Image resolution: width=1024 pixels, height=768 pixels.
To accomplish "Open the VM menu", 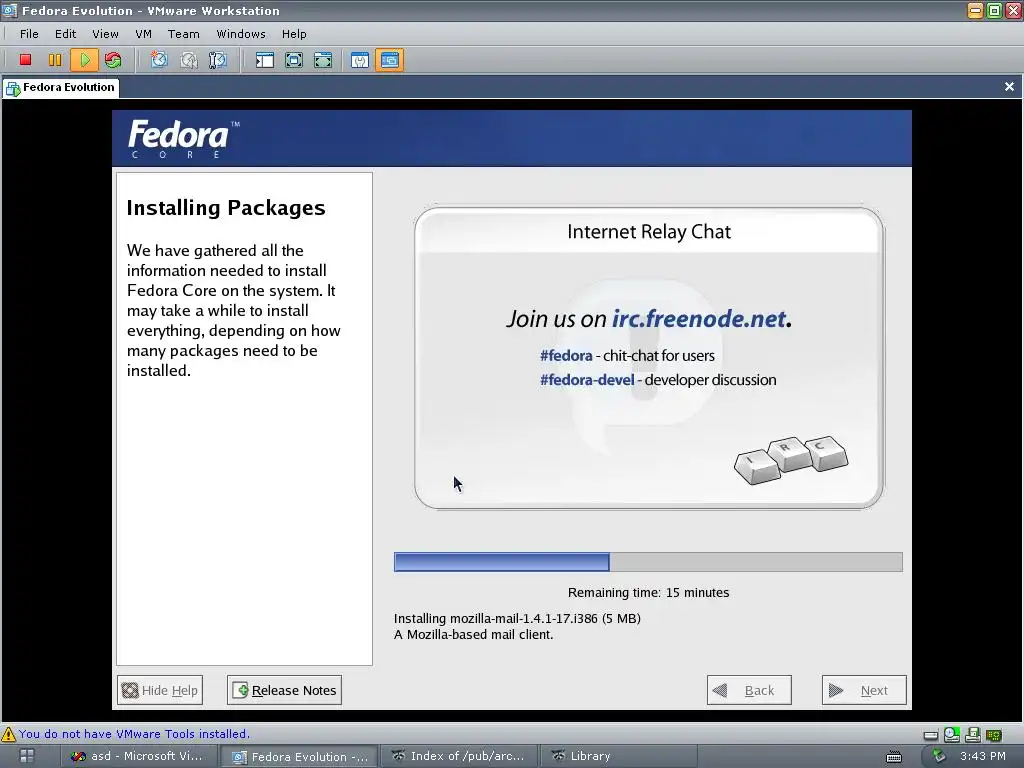I will tap(143, 34).
